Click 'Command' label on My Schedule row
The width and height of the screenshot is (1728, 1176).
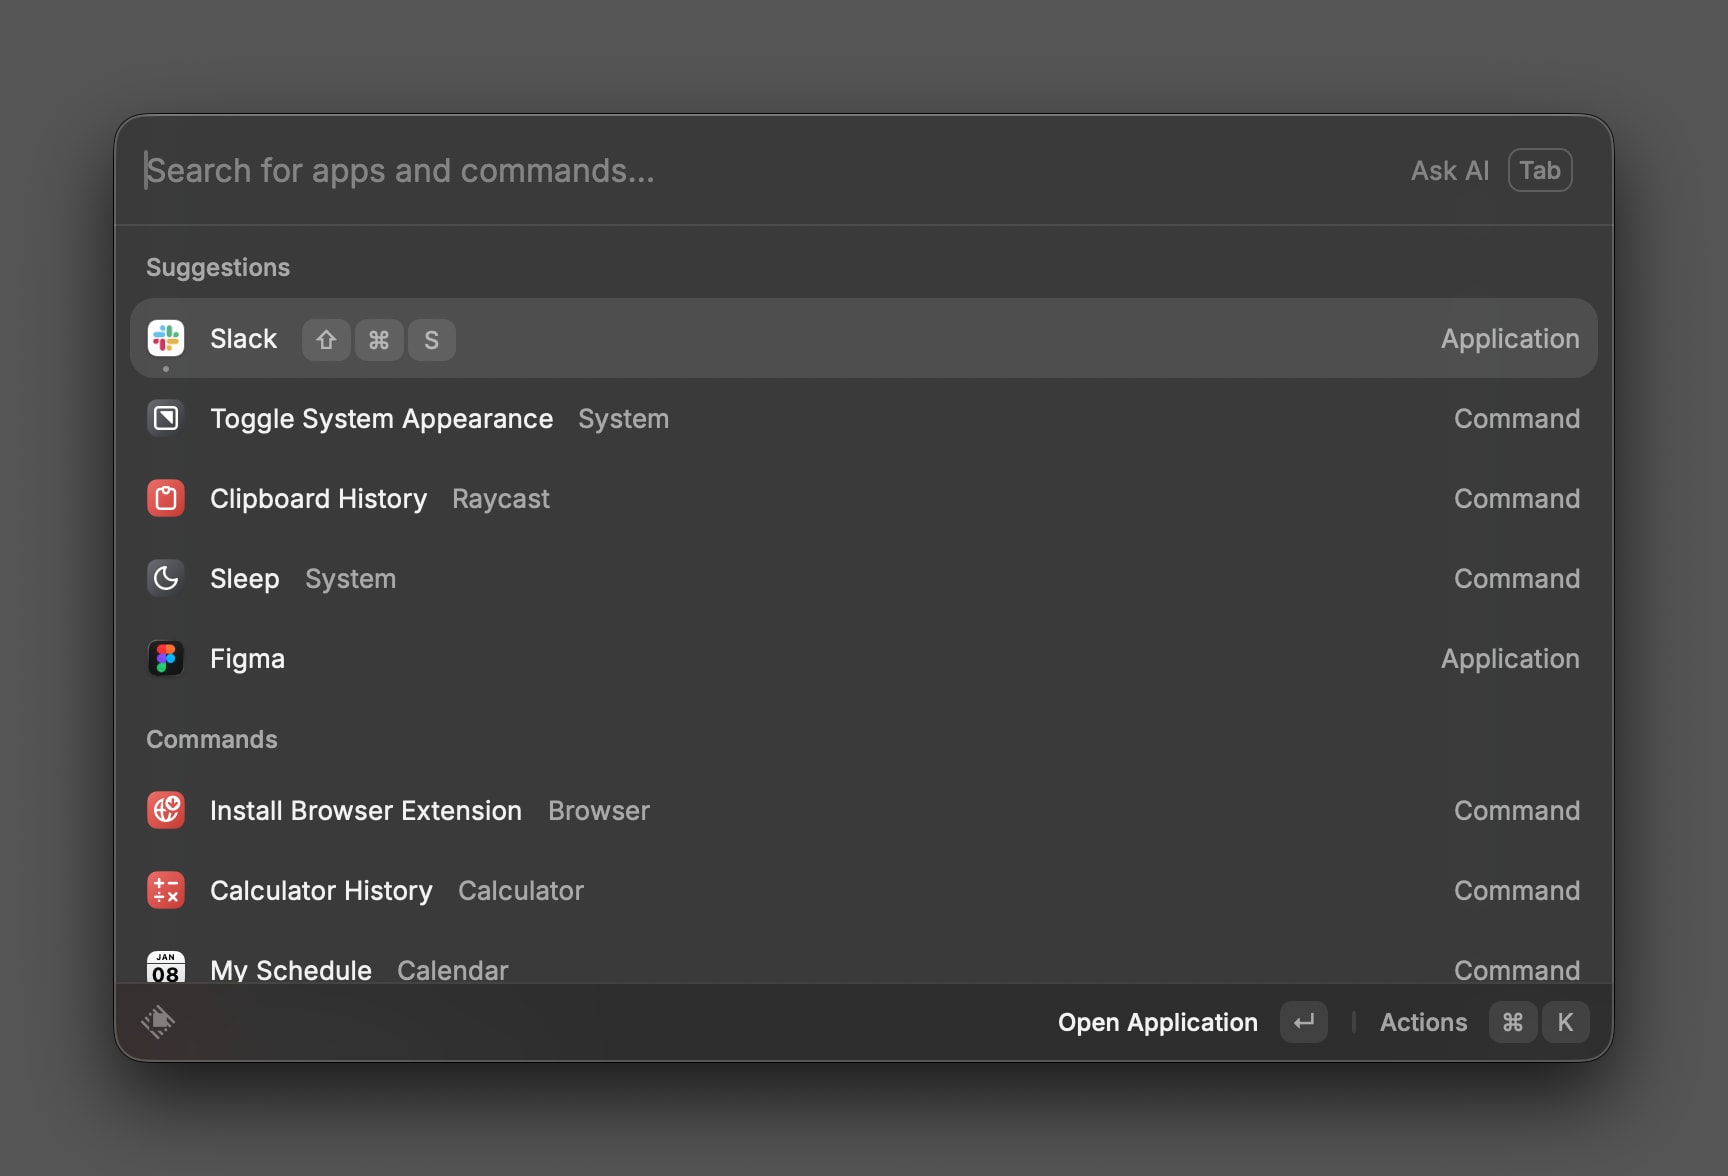(x=1517, y=970)
